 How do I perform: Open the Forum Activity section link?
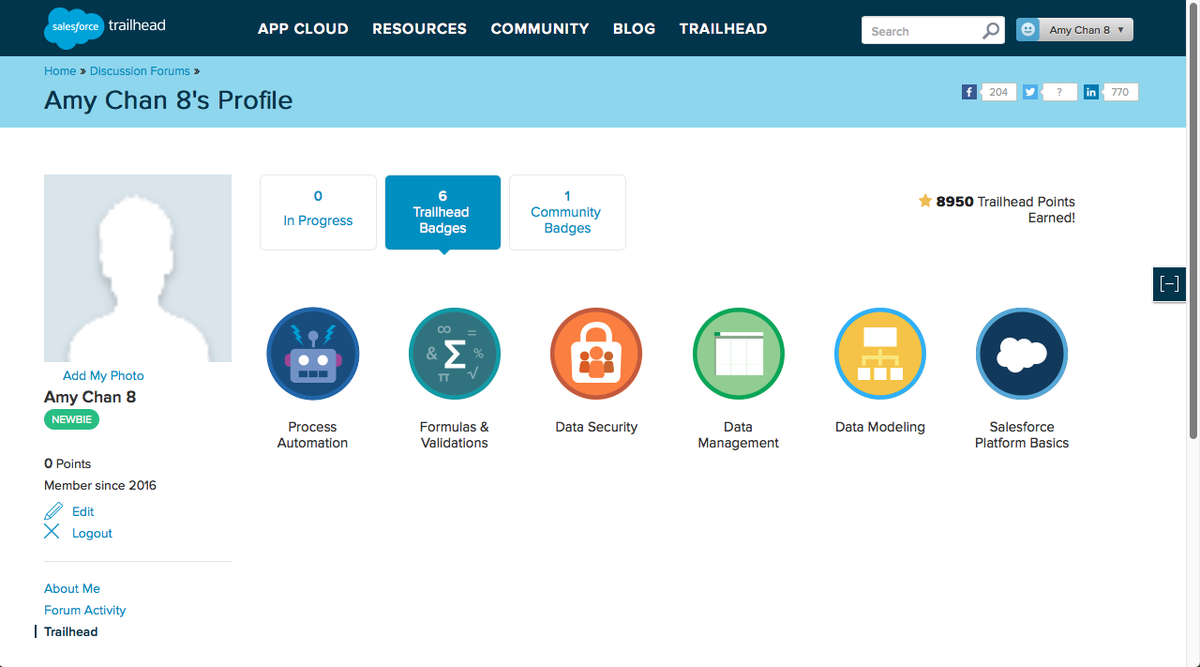[85, 610]
